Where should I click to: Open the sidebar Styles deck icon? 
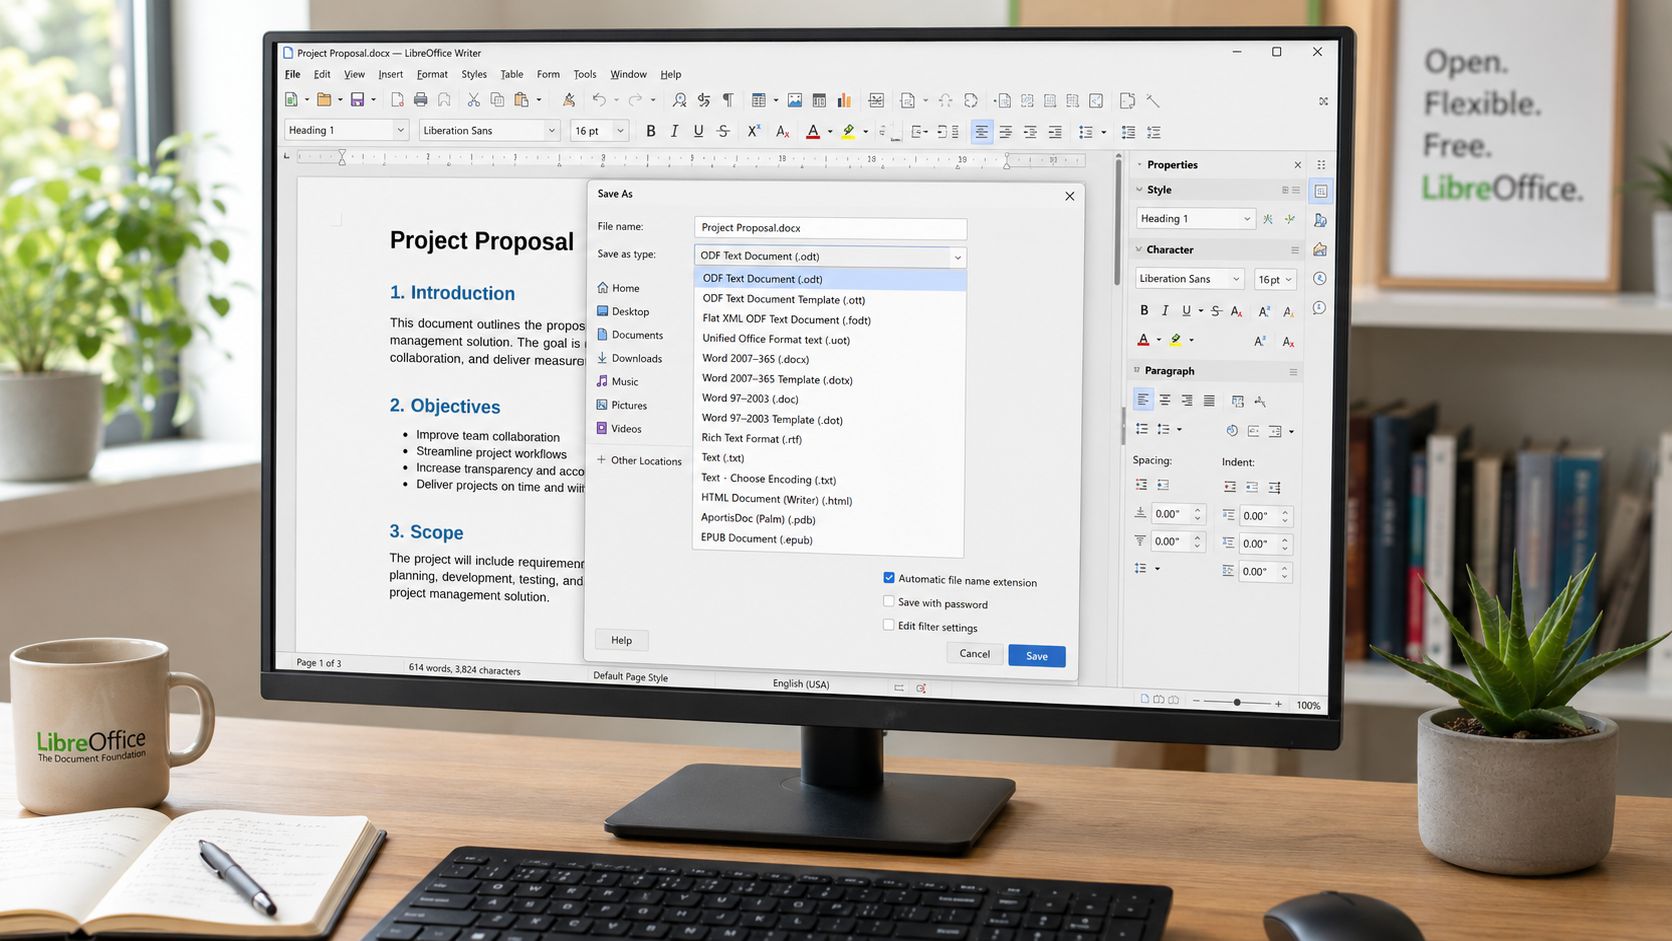(1321, 220)
